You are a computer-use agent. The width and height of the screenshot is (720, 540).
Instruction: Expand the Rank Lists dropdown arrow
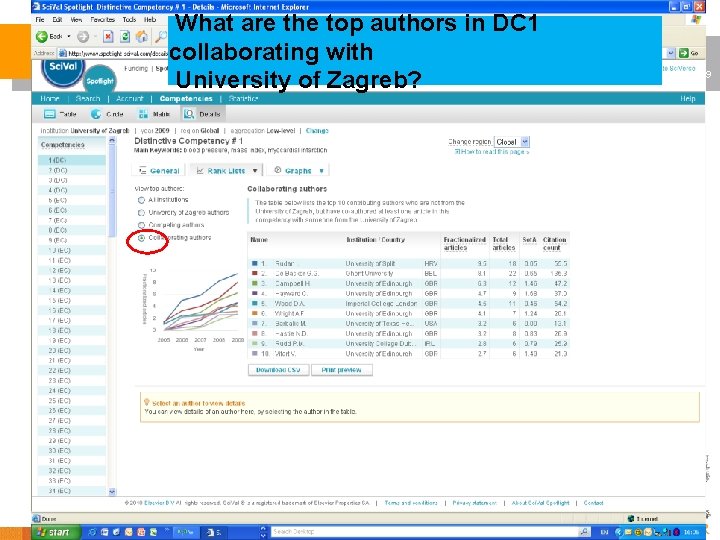click(x=255, y=170)
